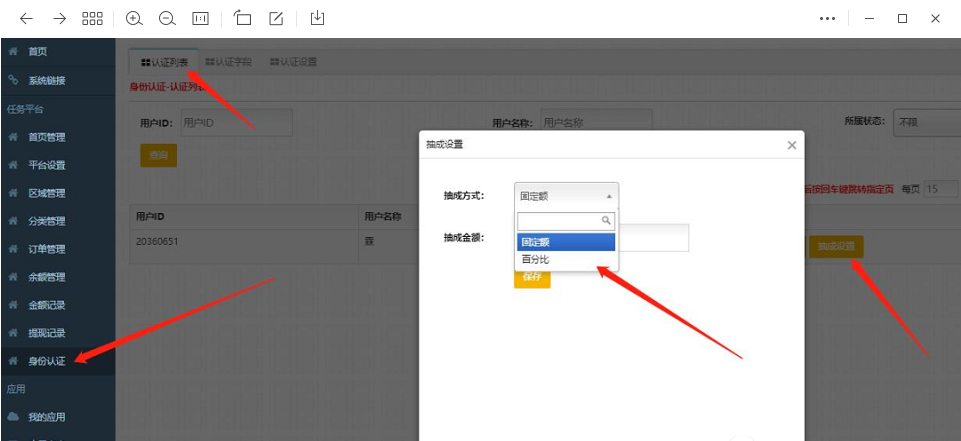Click the search box inside the dropdown
The image size is (961, 441).
[x=560, y=220]
